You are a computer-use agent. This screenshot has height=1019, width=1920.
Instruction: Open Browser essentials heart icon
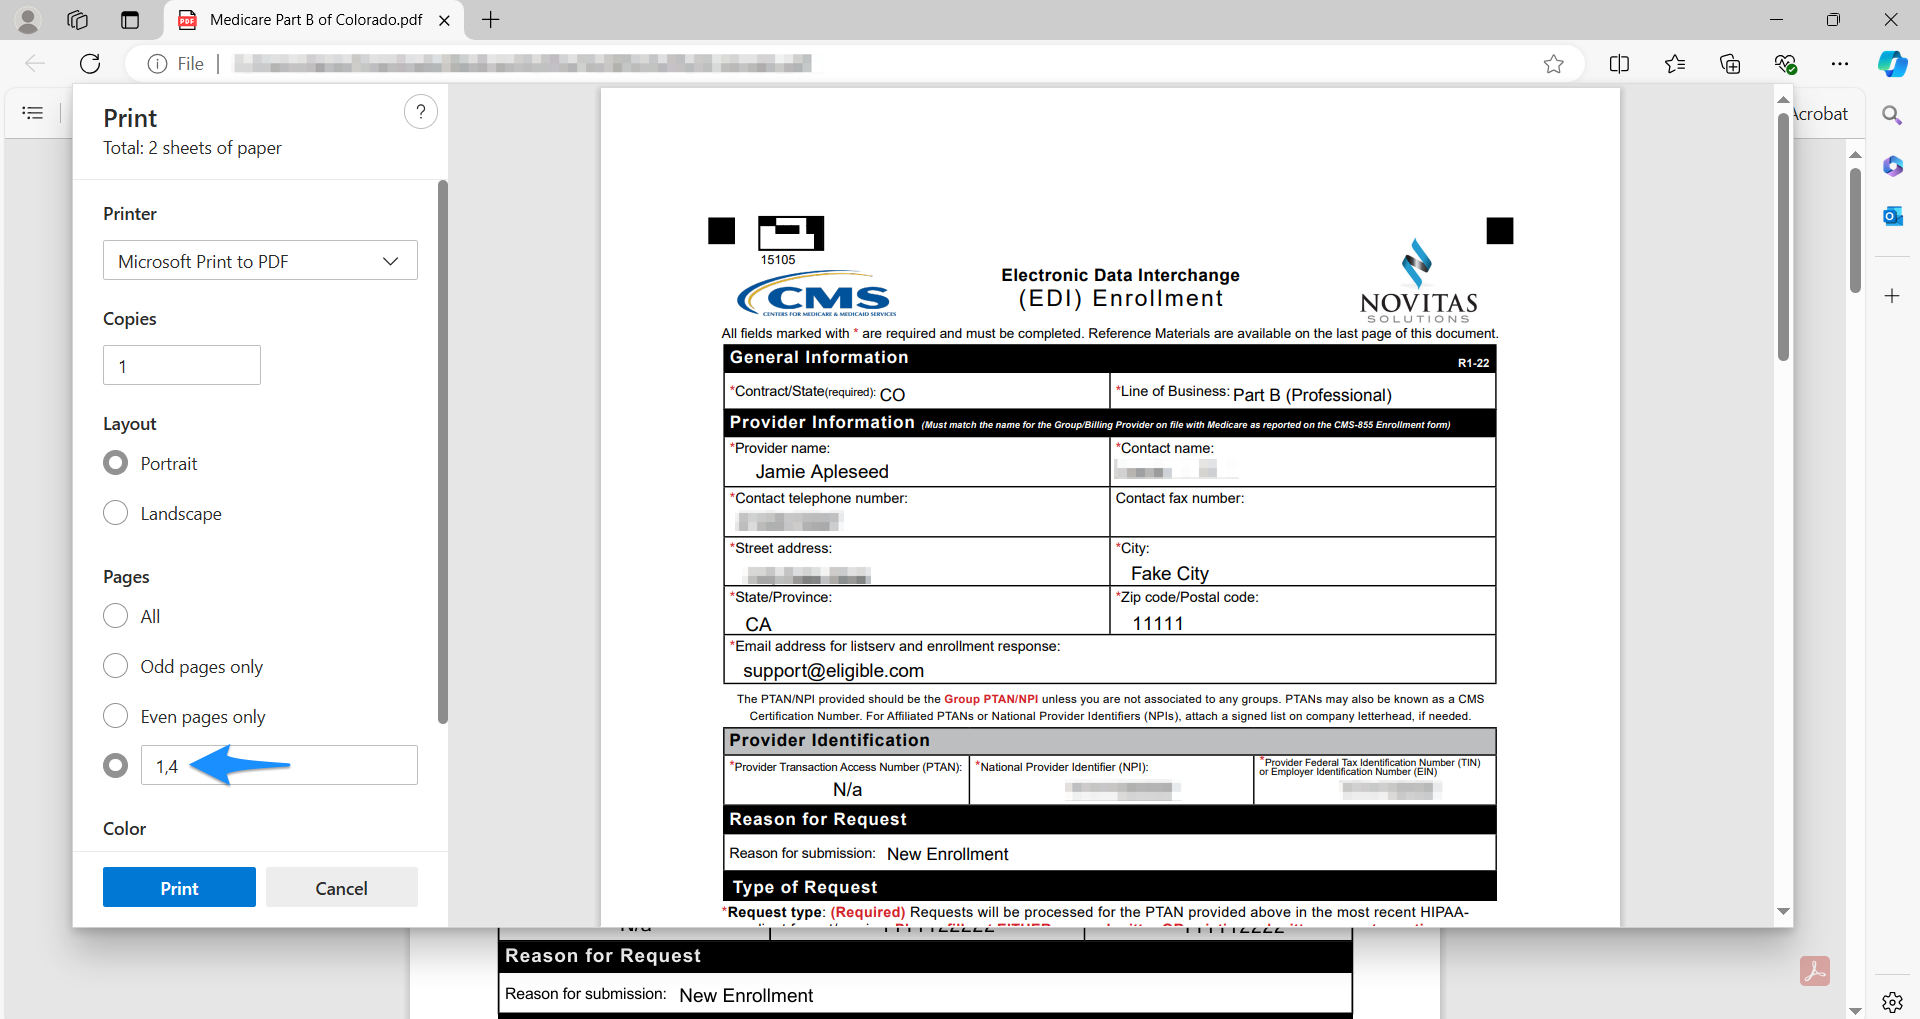(1785, 64)
